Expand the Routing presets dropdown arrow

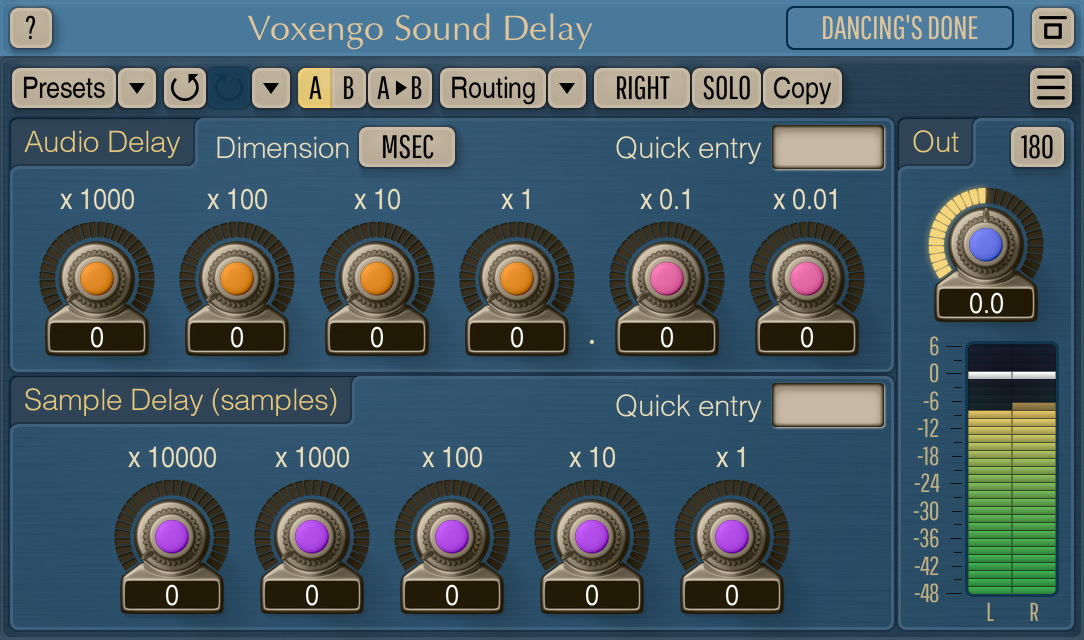point(567,88)
